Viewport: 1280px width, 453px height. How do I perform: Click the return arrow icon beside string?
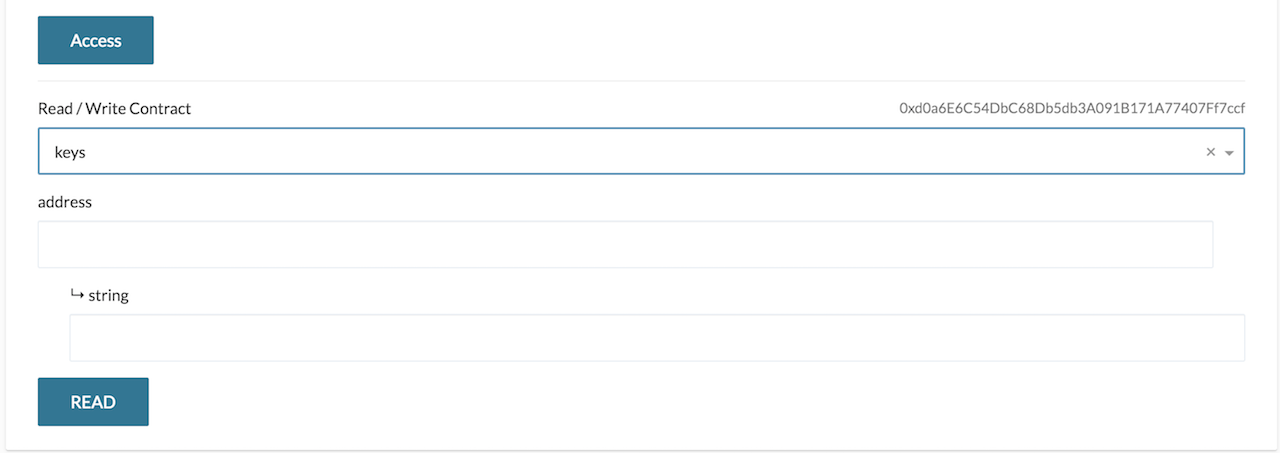pyautogui.click(x=77, y=295)
